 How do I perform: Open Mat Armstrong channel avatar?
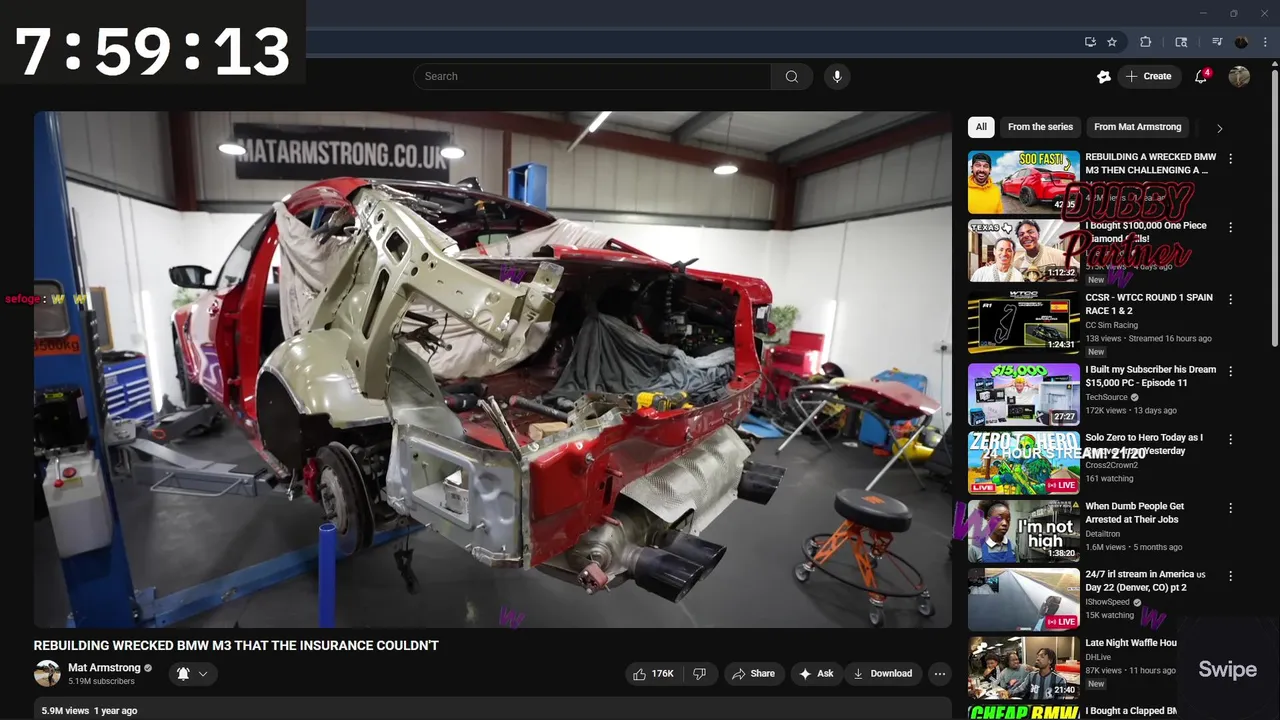[47, 674]
